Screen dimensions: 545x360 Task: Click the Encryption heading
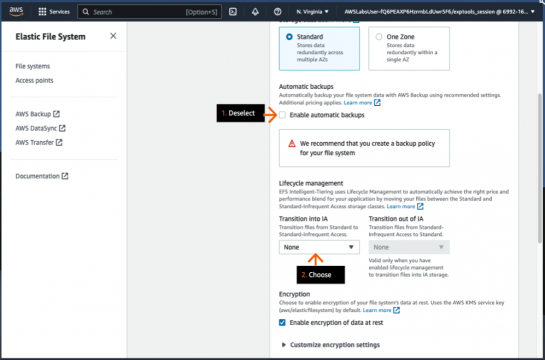click(x=294, y=294)
